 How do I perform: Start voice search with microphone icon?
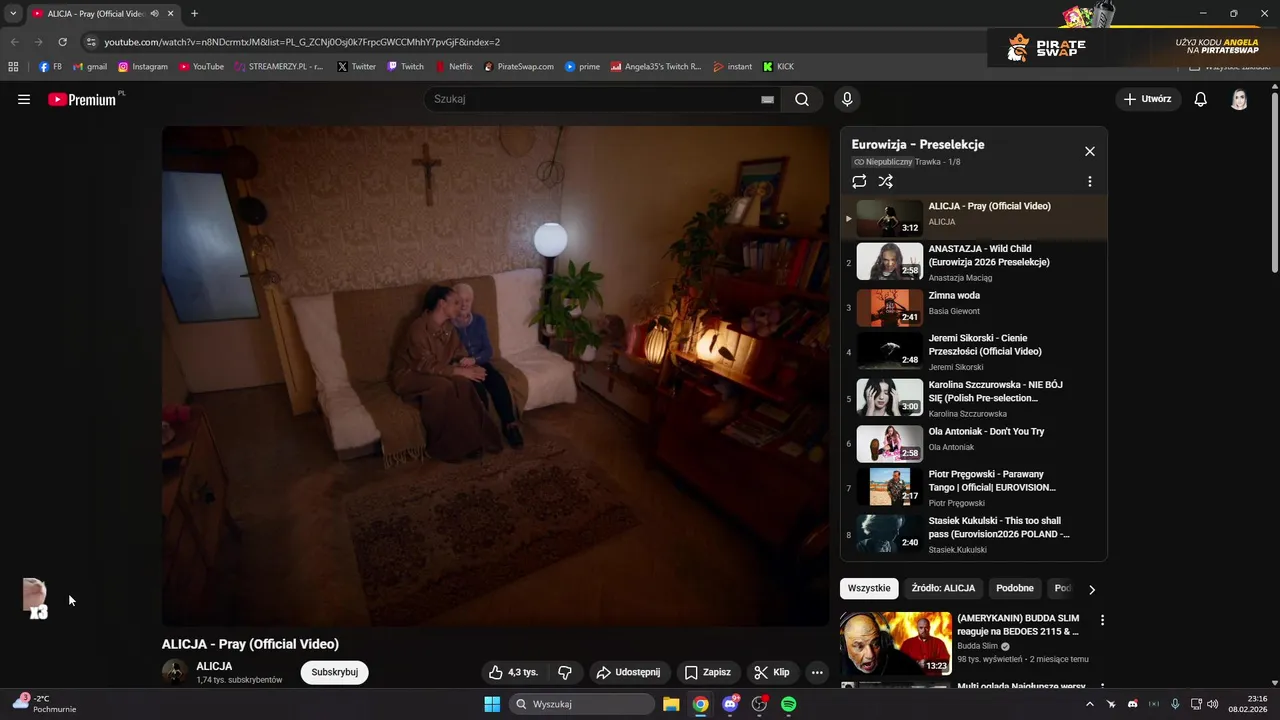847,99
